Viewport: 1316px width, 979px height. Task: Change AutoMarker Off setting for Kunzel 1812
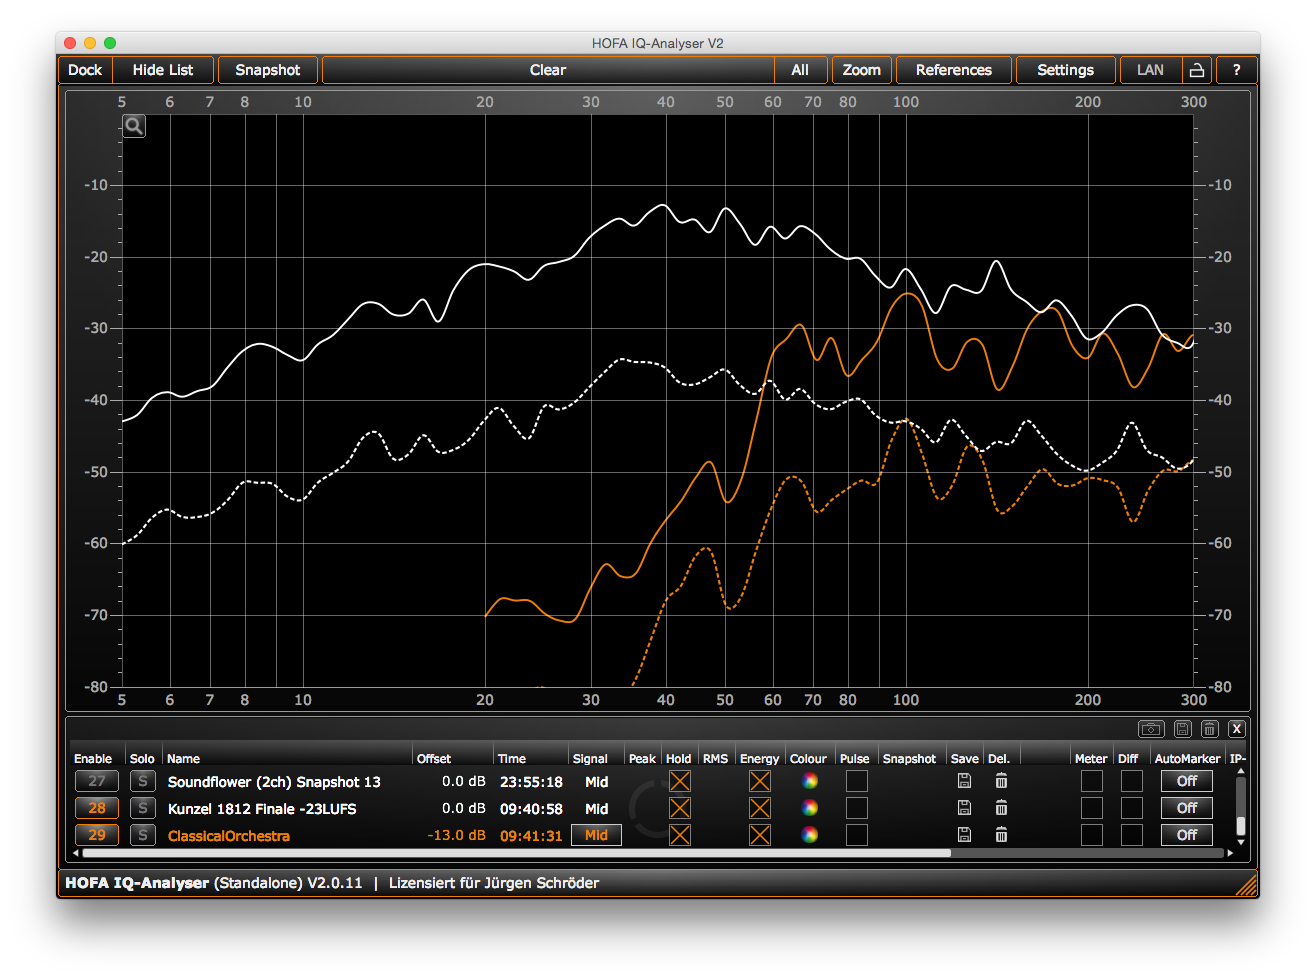click(x=1186, y=808)
